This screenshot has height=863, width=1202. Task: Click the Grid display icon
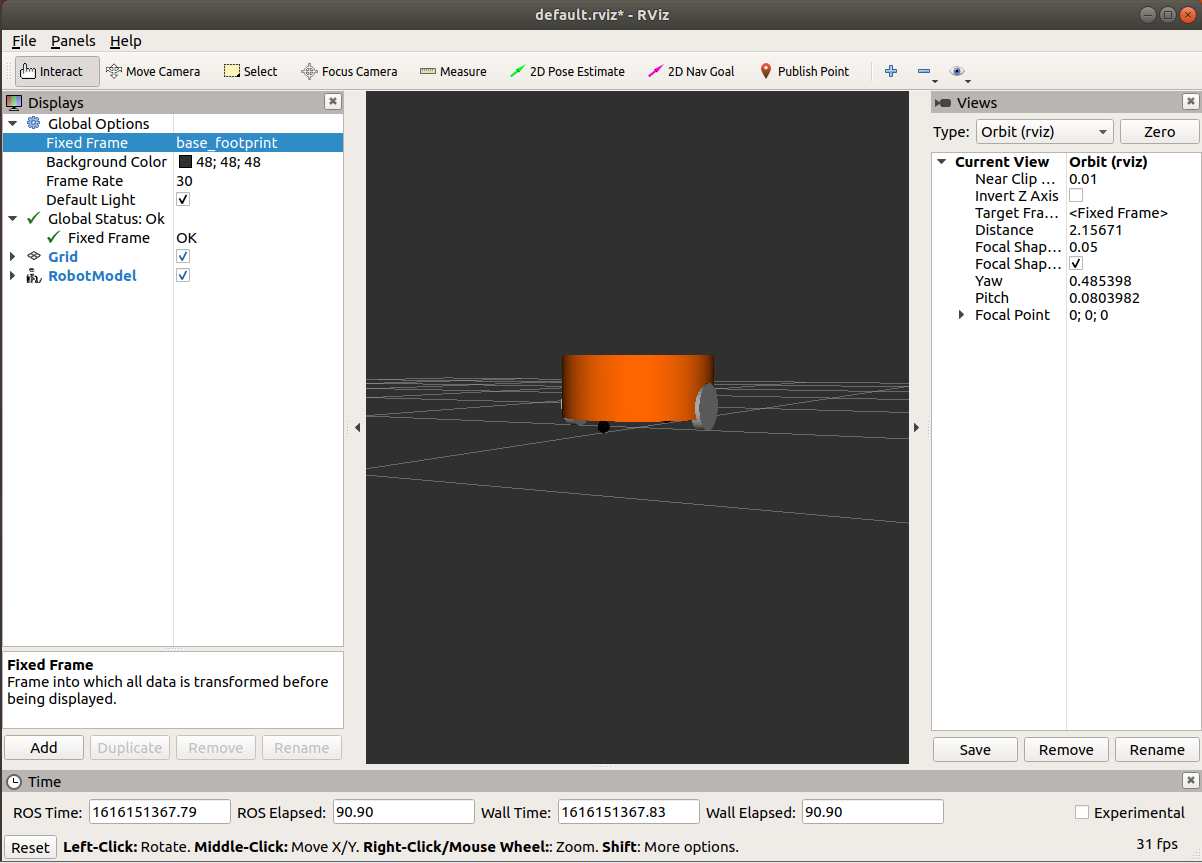click(34, 256)
